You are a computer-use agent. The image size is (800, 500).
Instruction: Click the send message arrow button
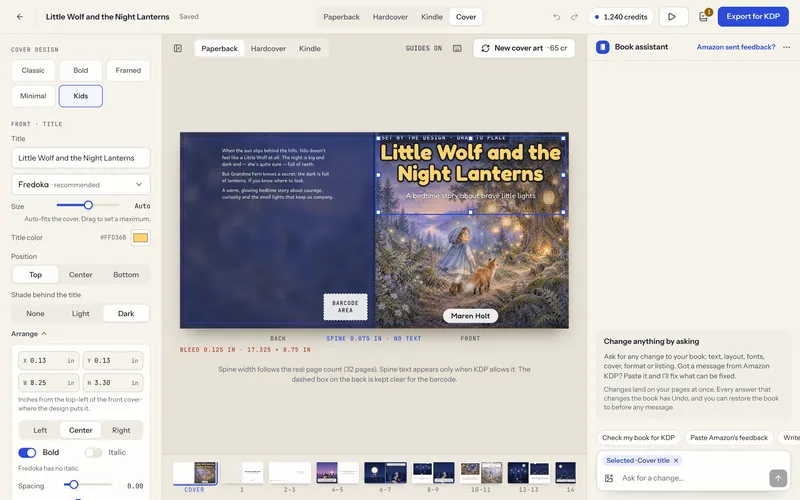pos(778,478)
